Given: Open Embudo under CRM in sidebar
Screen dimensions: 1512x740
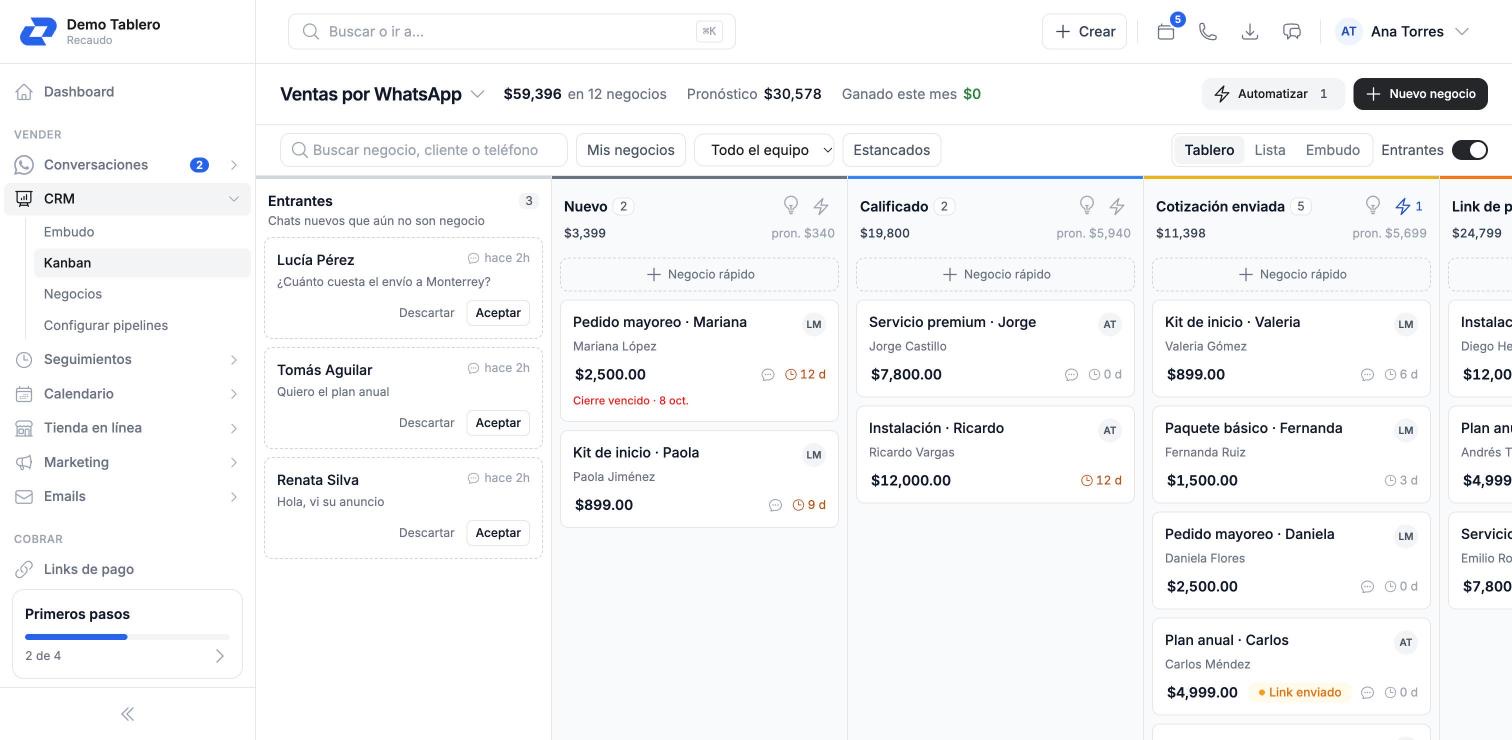Looking at the screenshot, I should pos(141,232).
